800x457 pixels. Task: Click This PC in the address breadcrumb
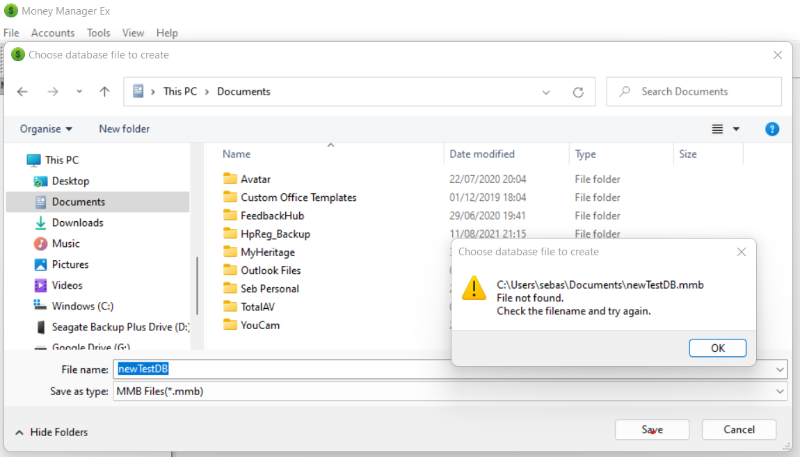coord(180,92)
